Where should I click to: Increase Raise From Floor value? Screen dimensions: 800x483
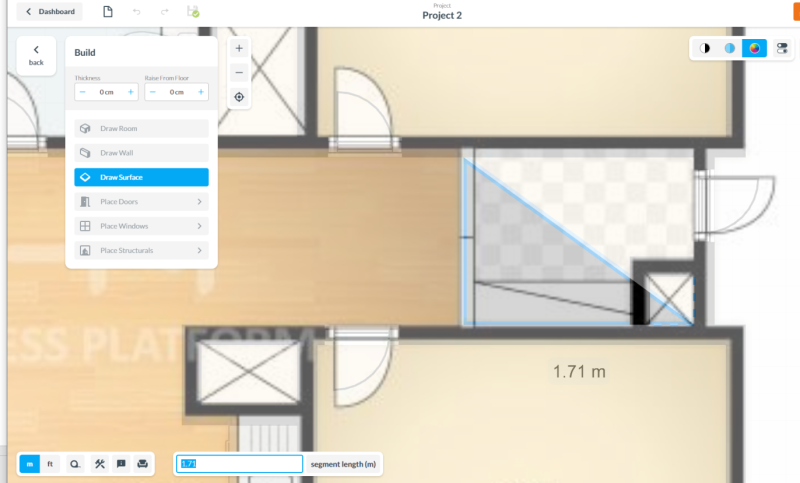tap(201, 92)
